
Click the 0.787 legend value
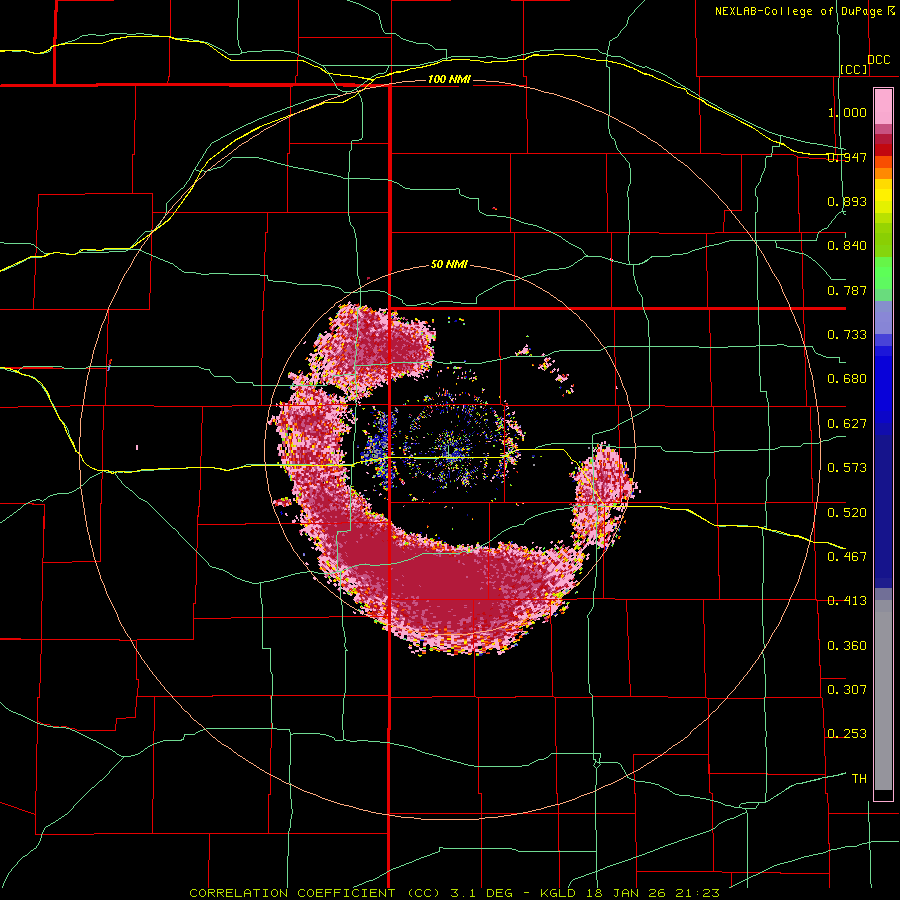(847, 290)
